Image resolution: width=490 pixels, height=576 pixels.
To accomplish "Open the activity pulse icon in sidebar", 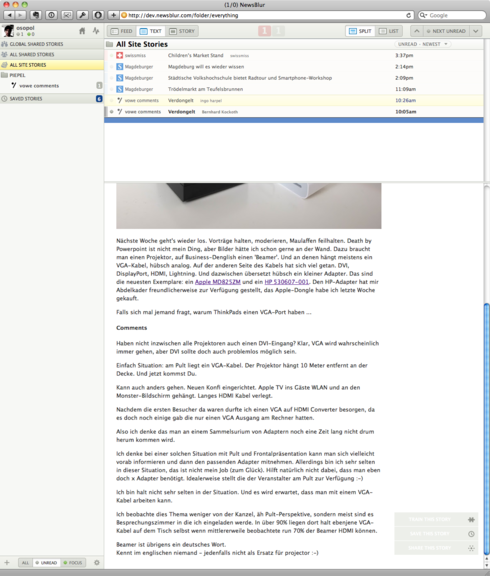I will click(96, 31).
